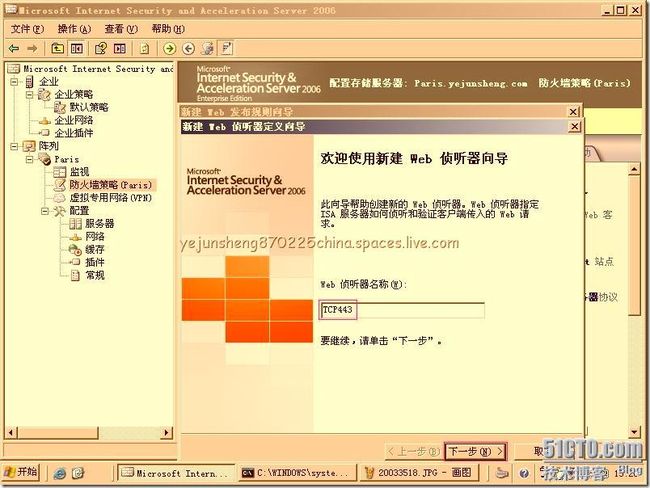The image size is (650, 488).
Task: Click the second quick launch icon
Action: click(x=78, y=473)
